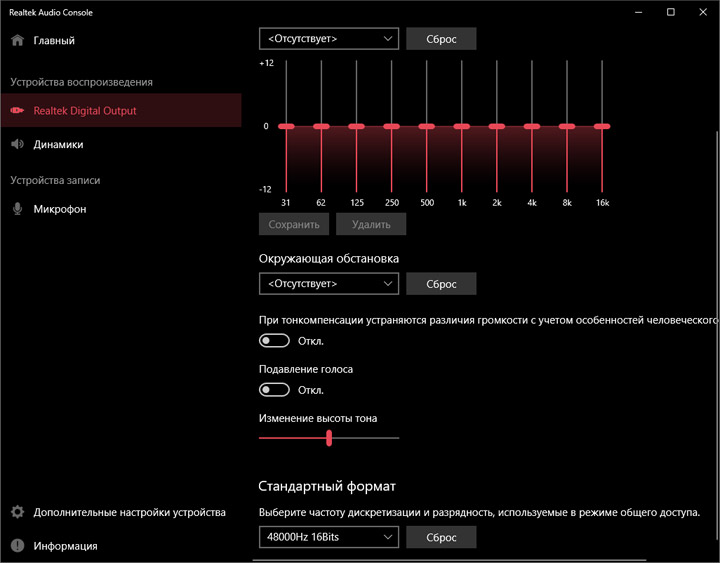This screenshot has width=720, height=563.
Task: Open the 48000Hz 16Bits format dropdown
Action: pos(329,537)
